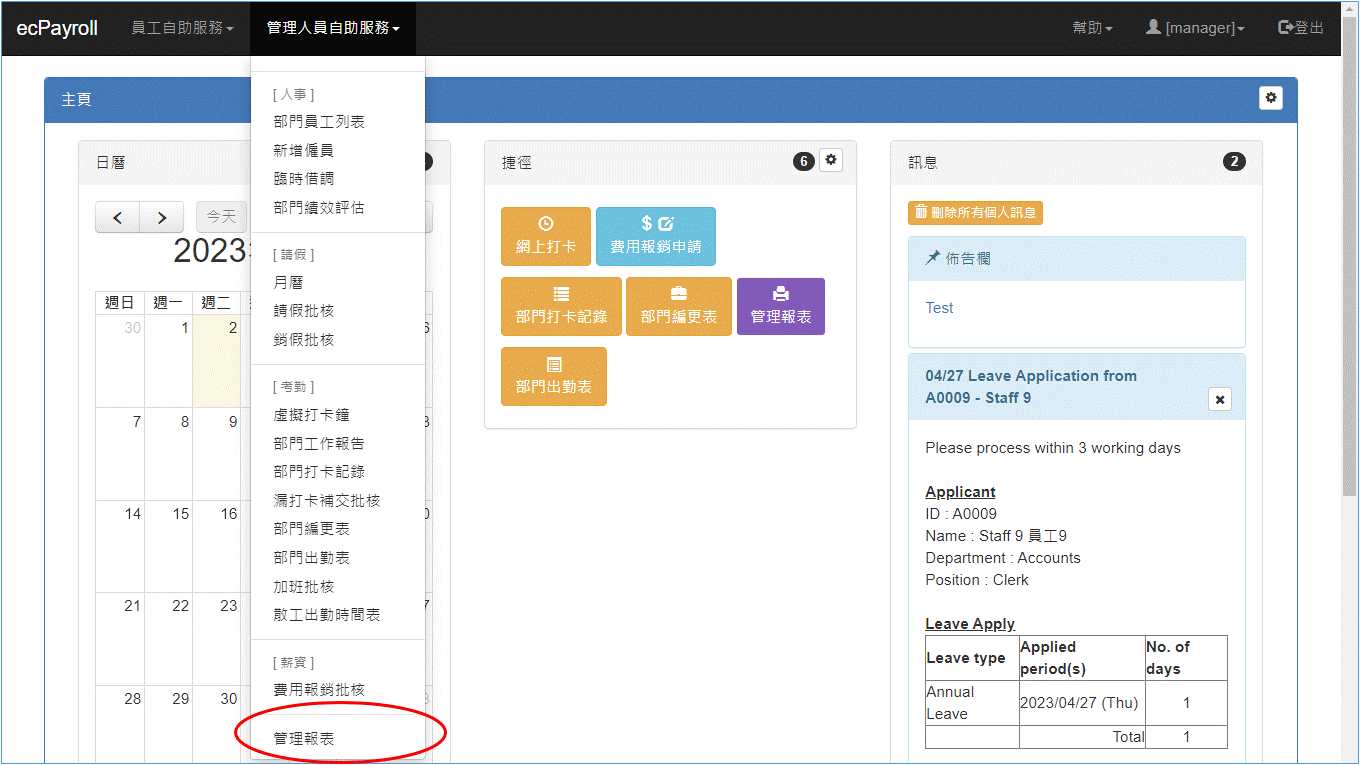
Task: Select calendar day 29
Action: (x=168, y=724)
